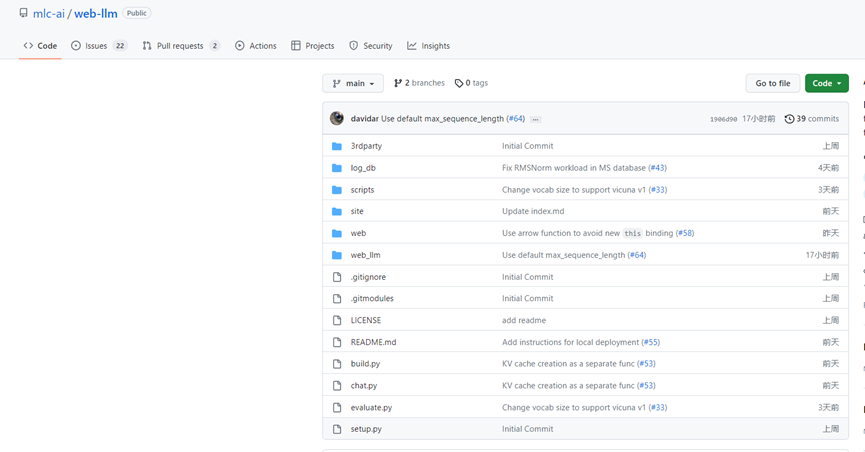
Task: Click the file icon for chat.py
Action: [337, 386]
